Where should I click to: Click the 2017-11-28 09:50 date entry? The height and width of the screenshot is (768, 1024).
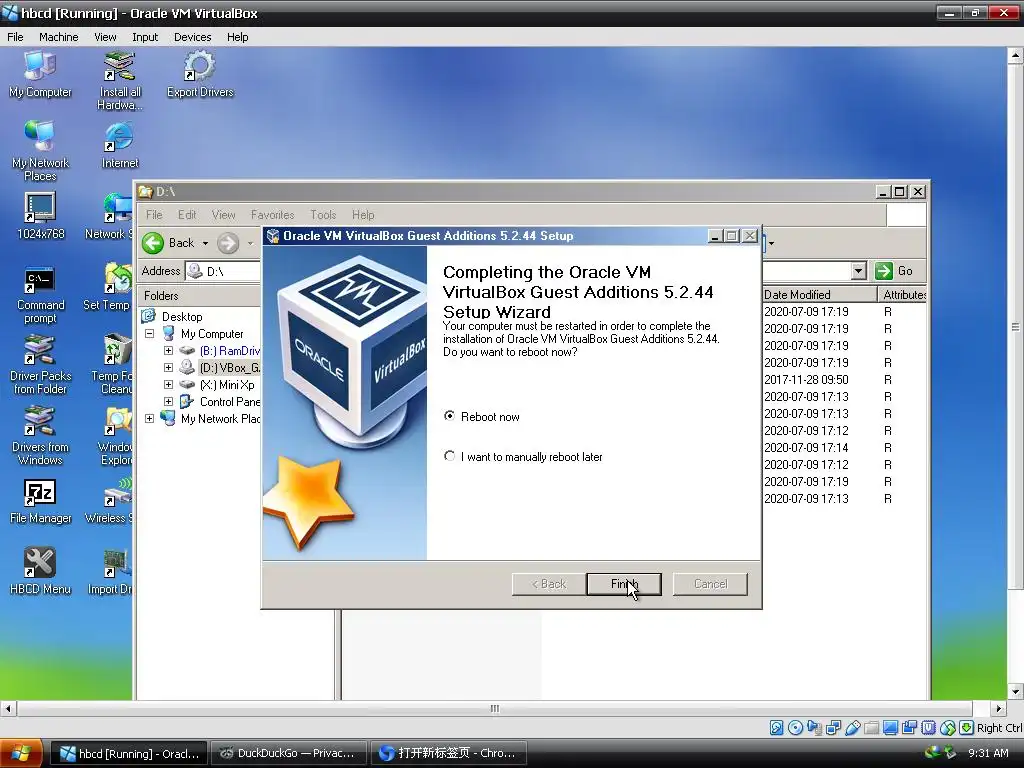[806, 379]
